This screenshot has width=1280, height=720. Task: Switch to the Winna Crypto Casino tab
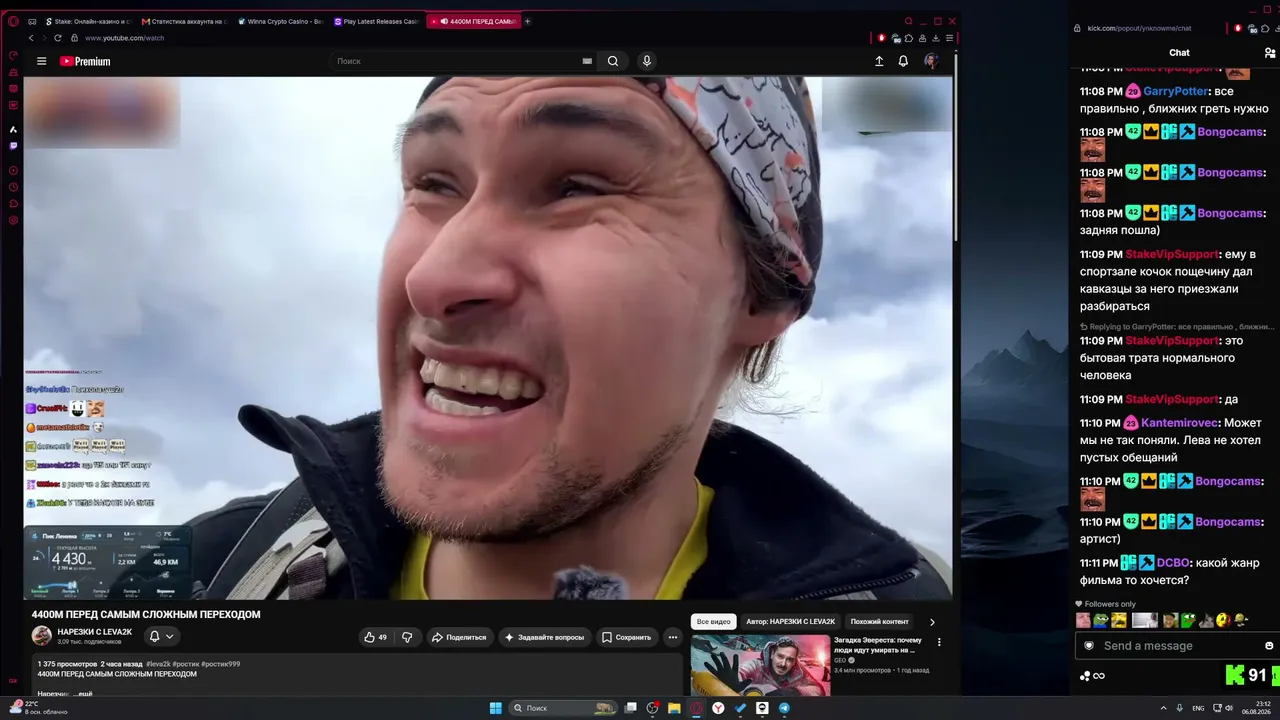coord(281,21)
